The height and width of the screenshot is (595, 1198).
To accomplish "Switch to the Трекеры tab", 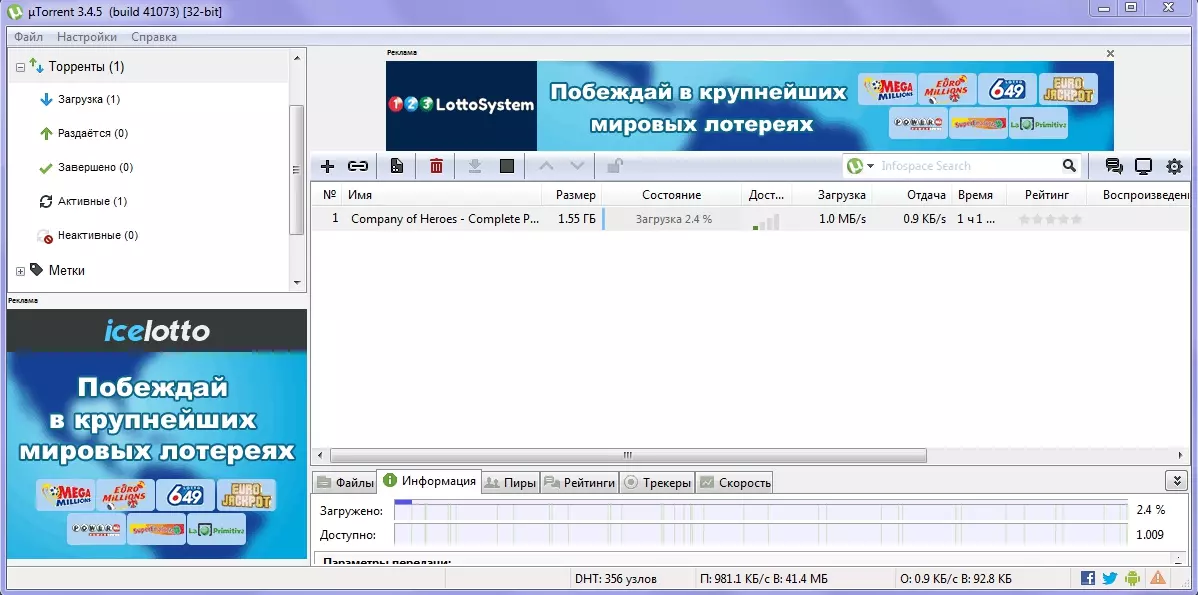I will point(657,483).
